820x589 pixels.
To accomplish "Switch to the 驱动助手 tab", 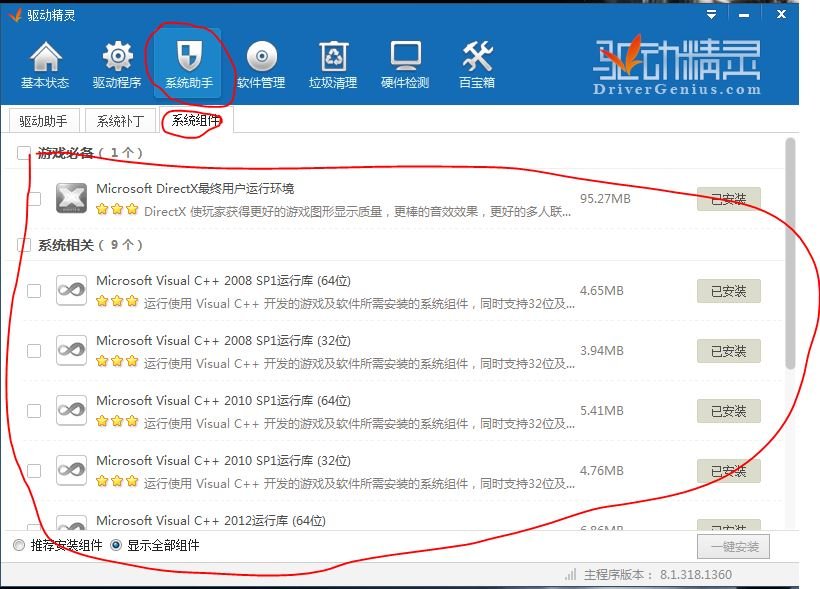I will (43, 121).
